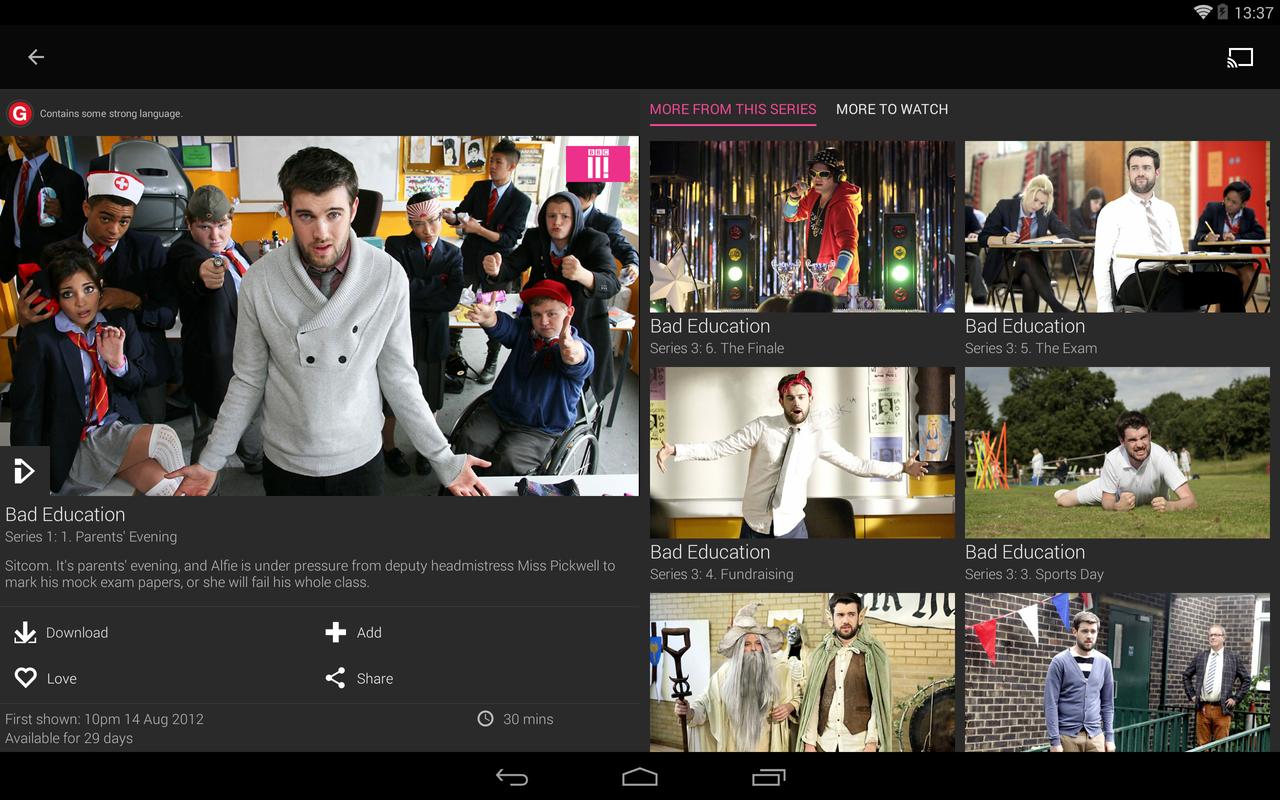Tap the BBC Three logo badge
The height and width of the screenshot is (800, 1280).
(598, 164)
